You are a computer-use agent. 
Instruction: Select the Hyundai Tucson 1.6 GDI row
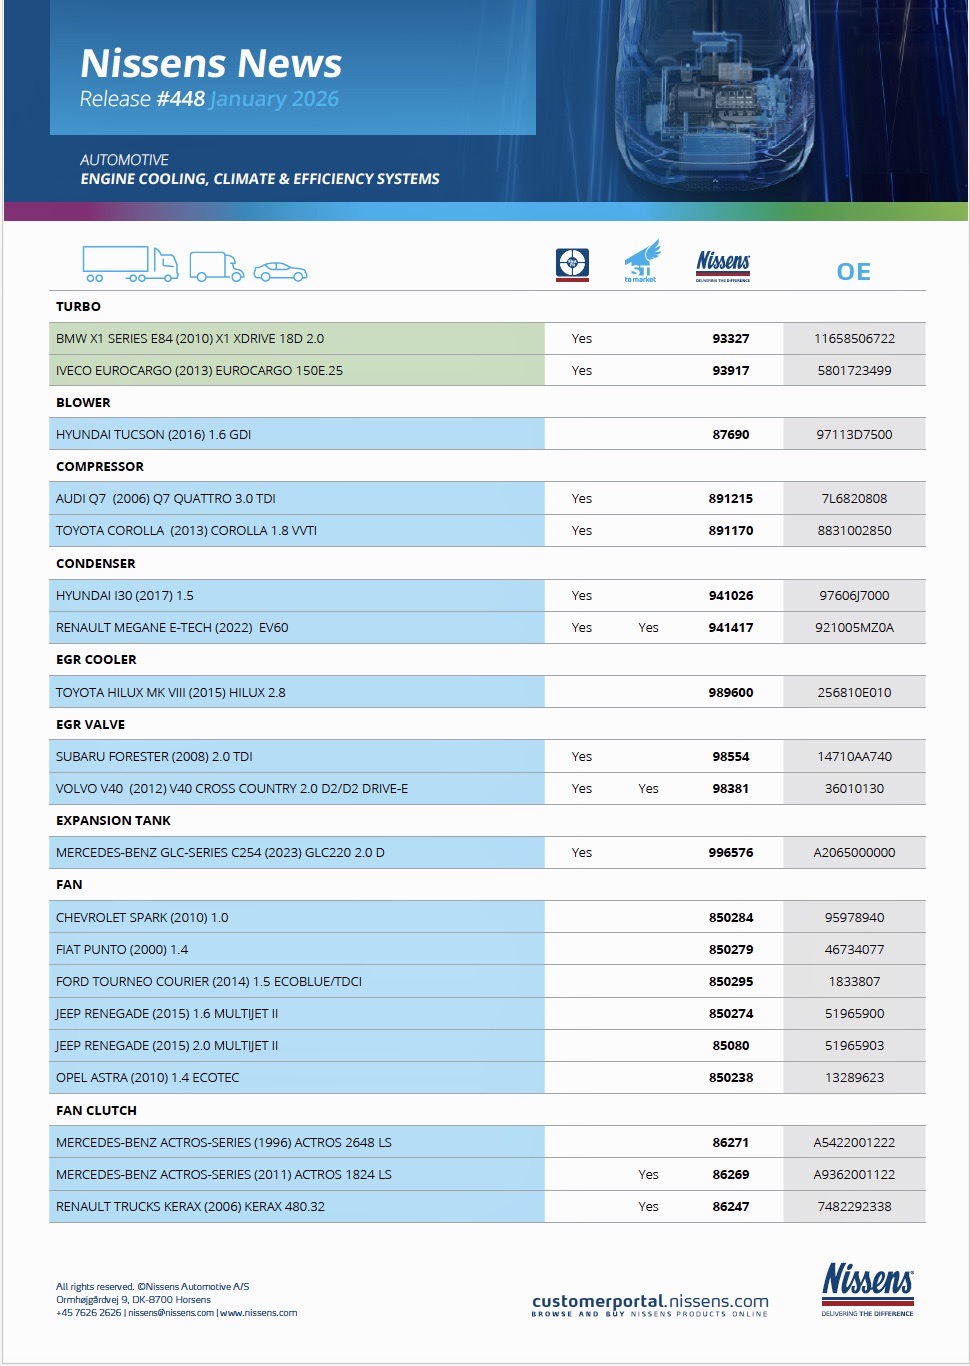(154, 435)
